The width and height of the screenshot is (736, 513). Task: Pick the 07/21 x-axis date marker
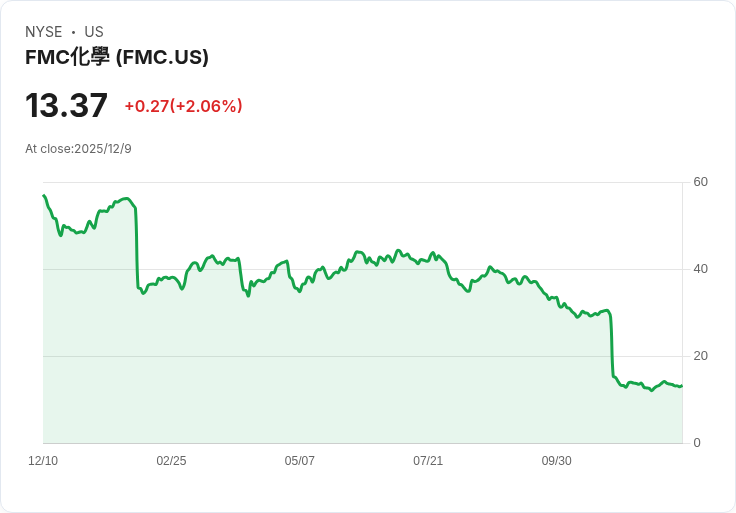click(x=428, y=461)
